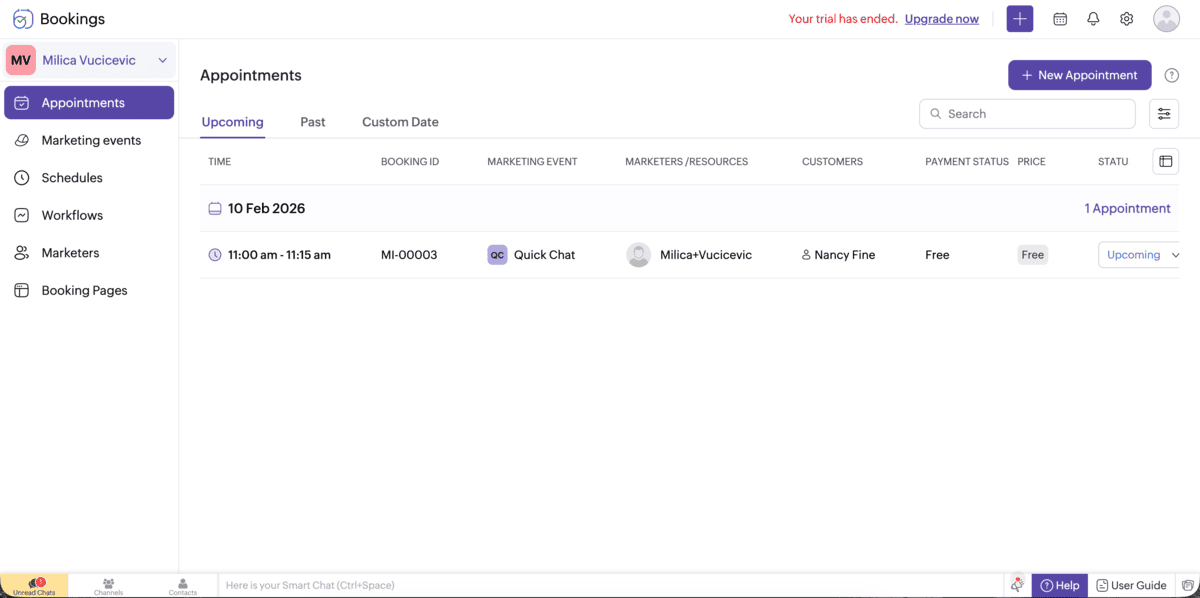Open the filter icon beside the search bar
The image size is (1200, 598).
(x=1163, y=113)
